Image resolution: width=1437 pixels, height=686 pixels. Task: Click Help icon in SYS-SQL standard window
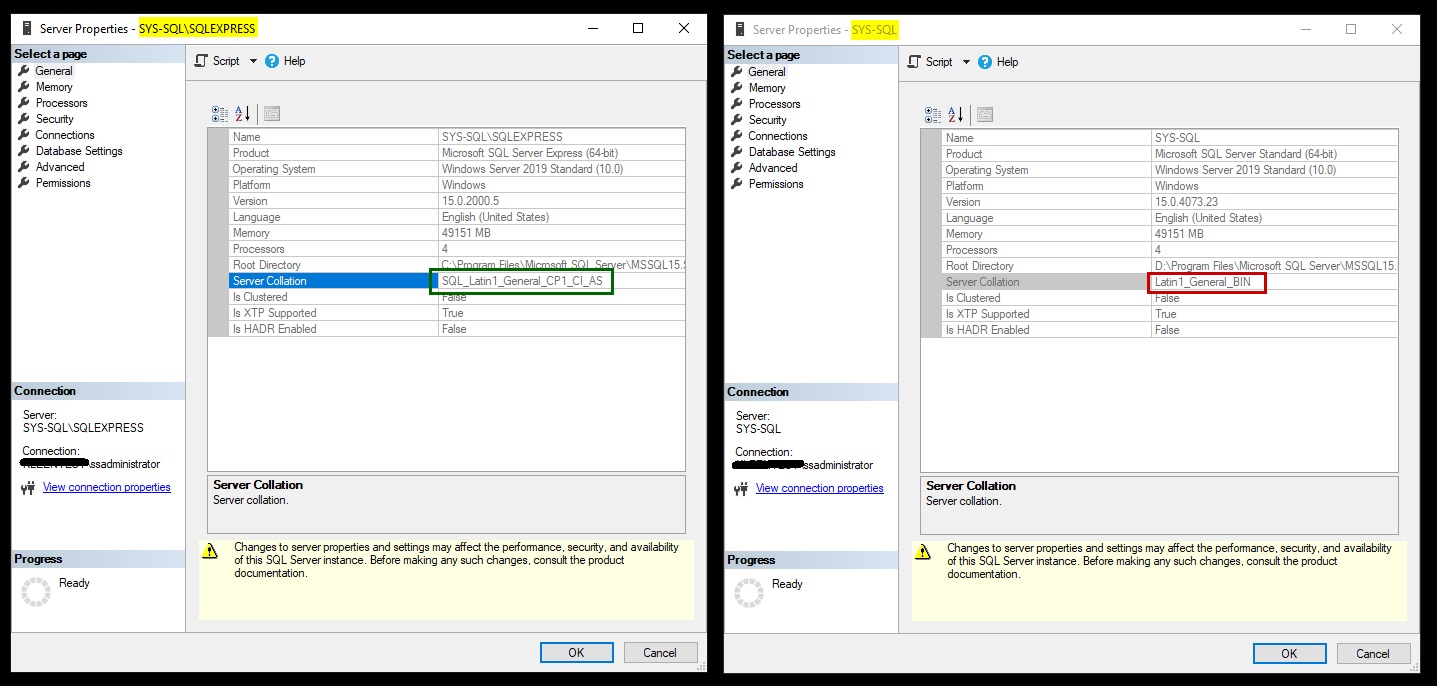click(x=985, y=62)
